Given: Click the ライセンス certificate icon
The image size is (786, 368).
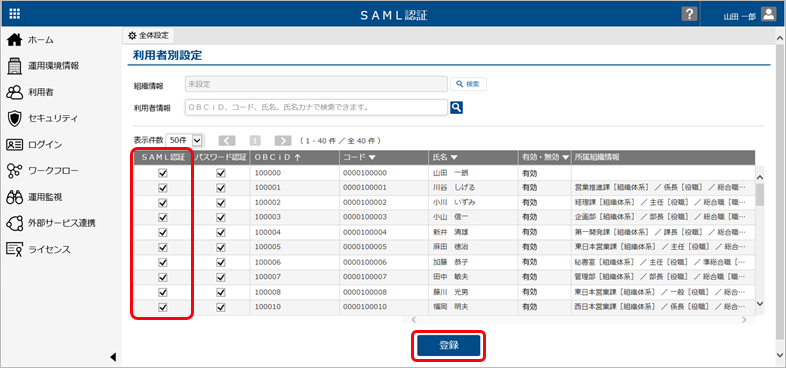Looking at the screenshot, I should coord(15,249).
